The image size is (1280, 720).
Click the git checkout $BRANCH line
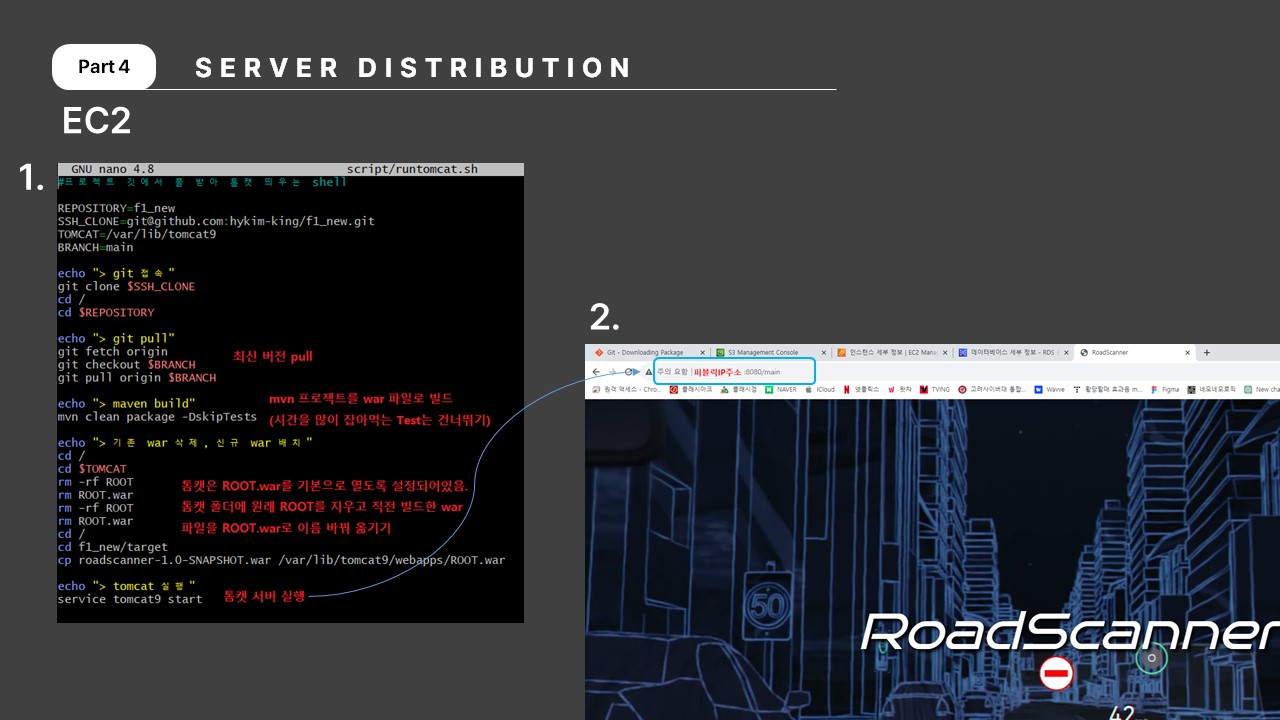pos(127,364)
